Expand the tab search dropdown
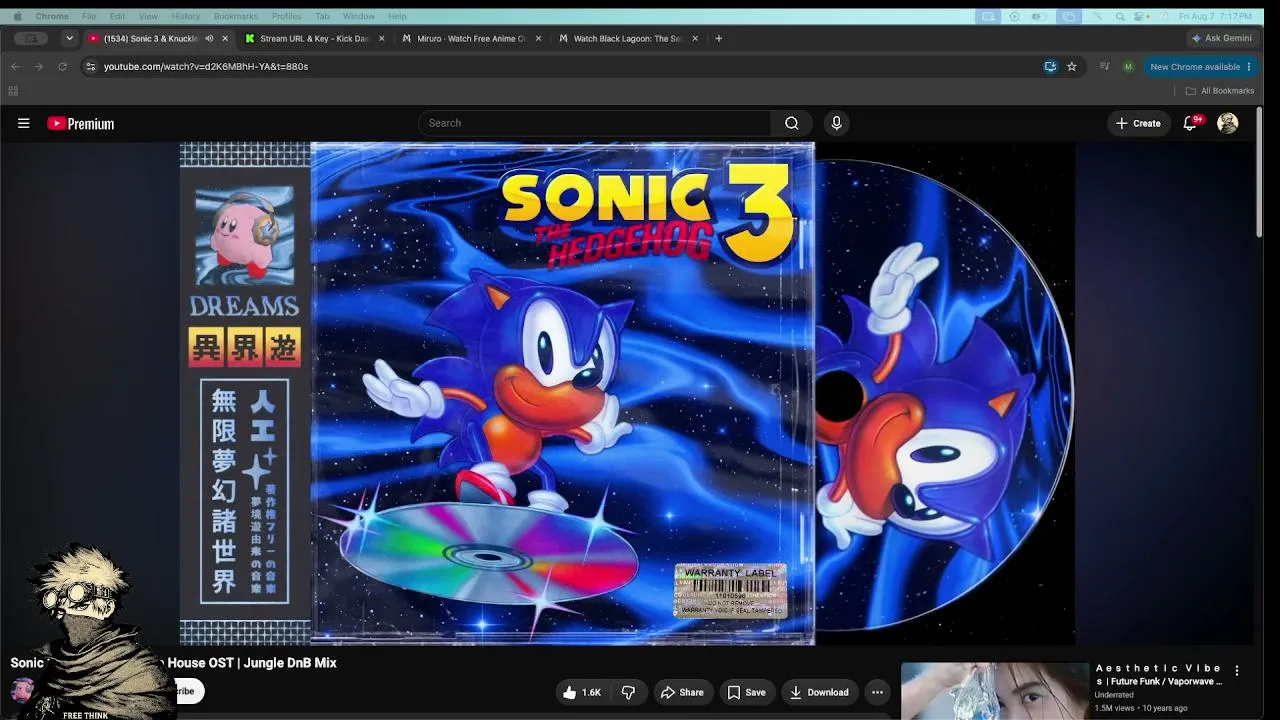 tap(69, 38)
